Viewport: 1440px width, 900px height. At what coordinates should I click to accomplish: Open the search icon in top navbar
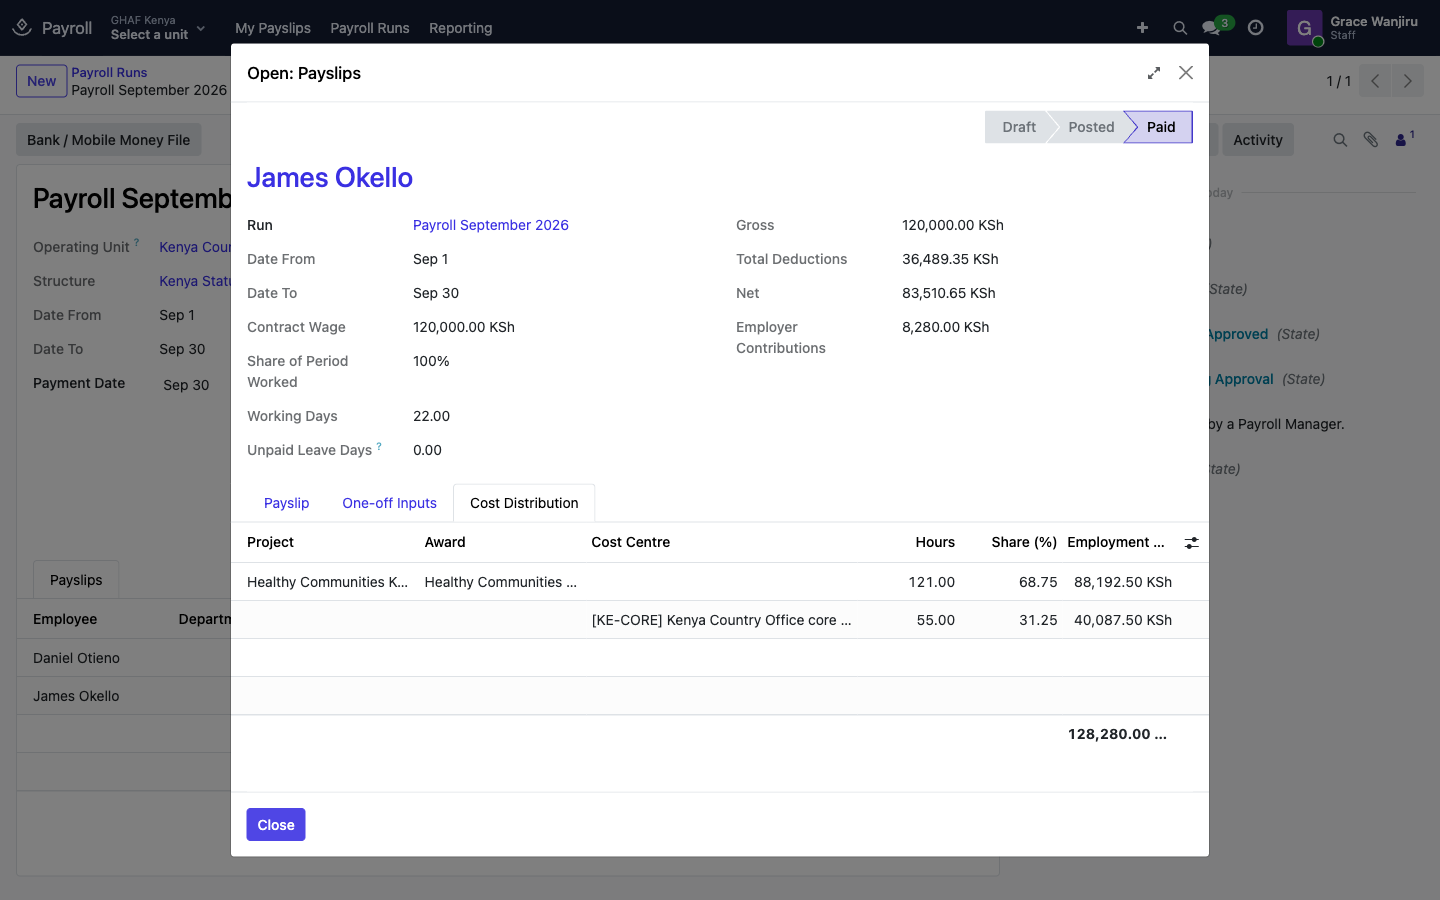click(1180, 28)
